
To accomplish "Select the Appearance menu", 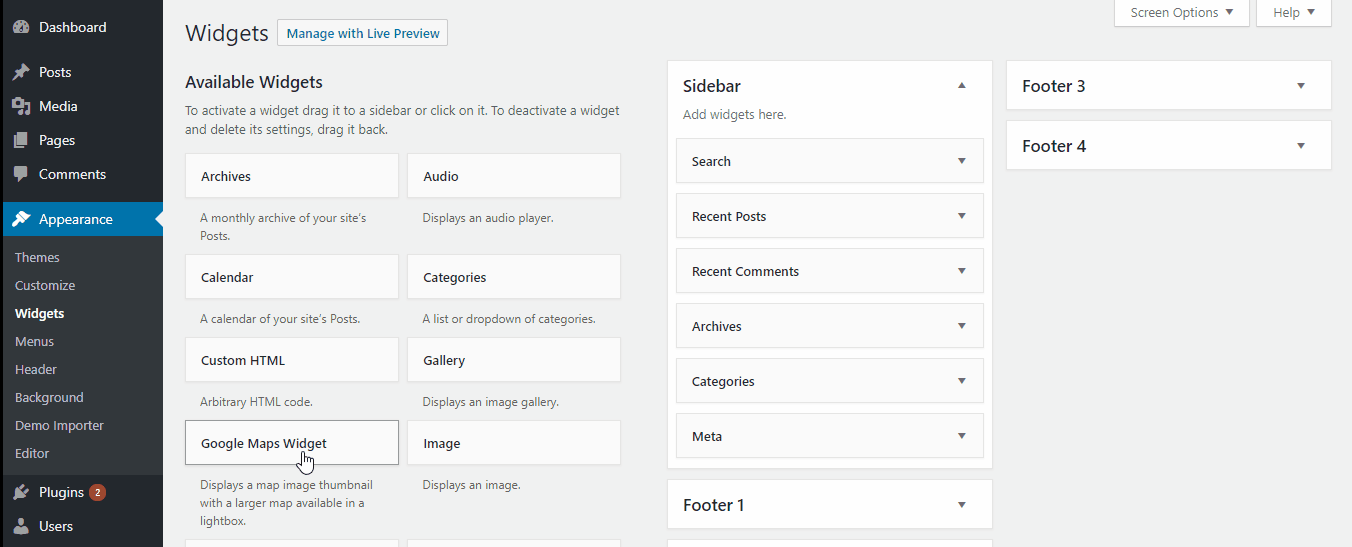I will coord(81,219).
